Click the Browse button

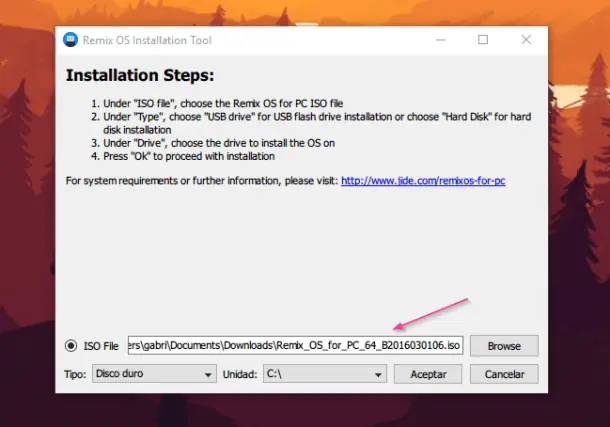504,346
